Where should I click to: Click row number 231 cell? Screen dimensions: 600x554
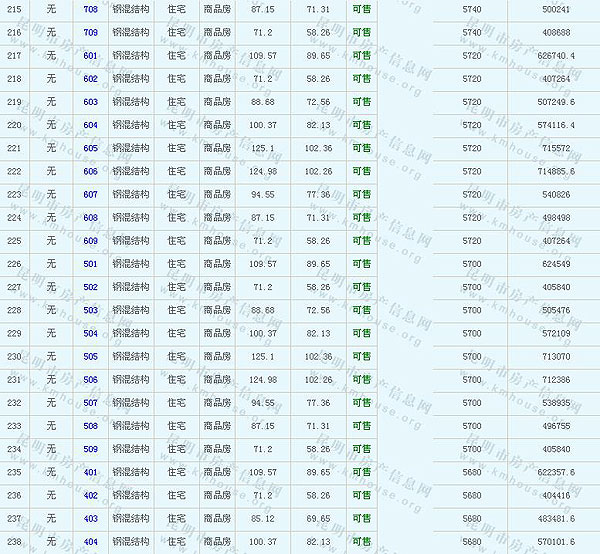tap(14, 380)
